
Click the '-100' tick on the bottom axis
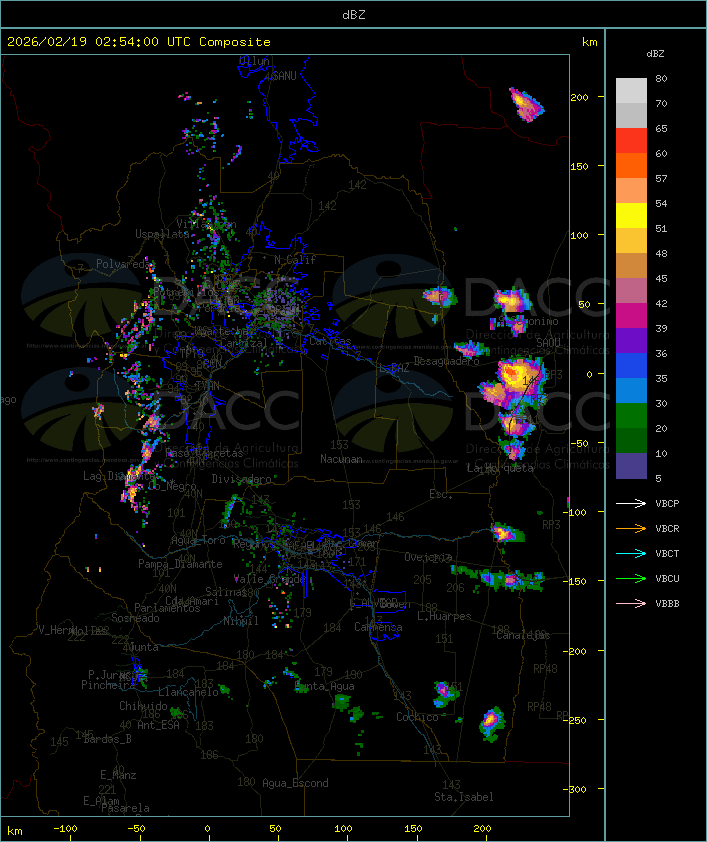(x=65, y=829)
